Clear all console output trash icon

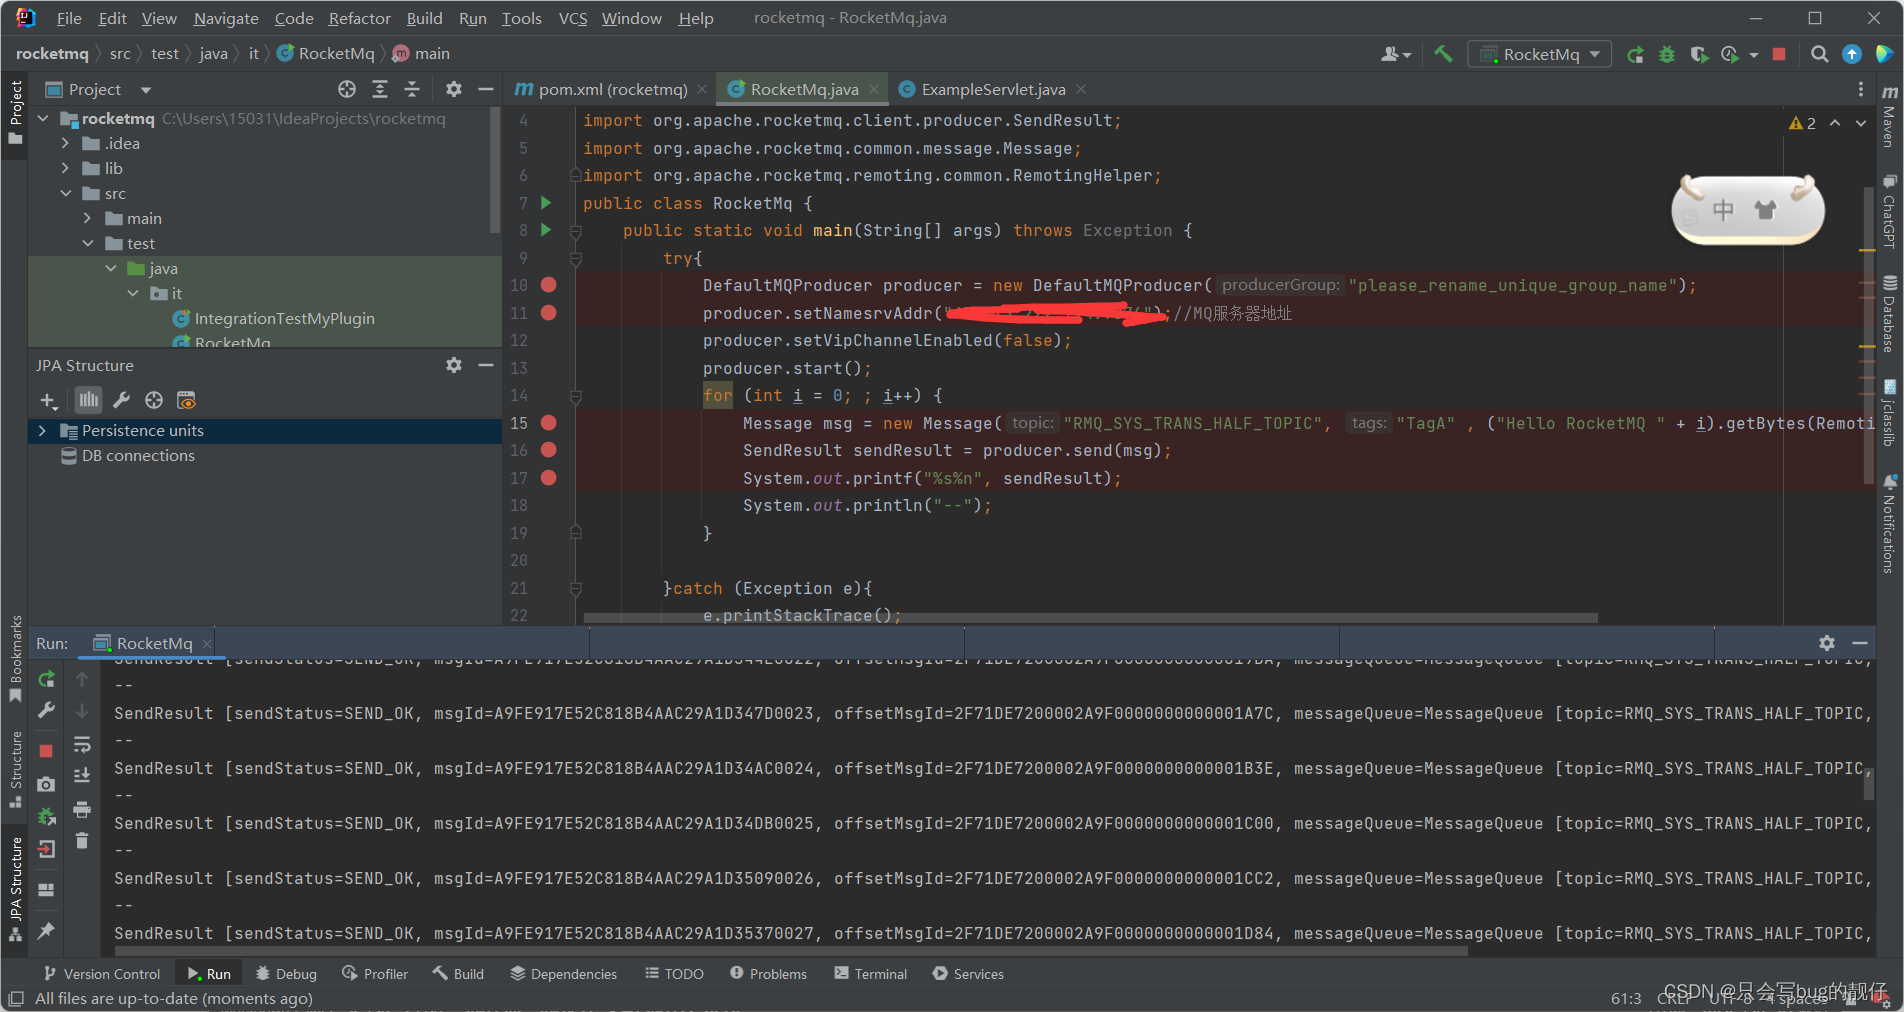pos(82,841)
